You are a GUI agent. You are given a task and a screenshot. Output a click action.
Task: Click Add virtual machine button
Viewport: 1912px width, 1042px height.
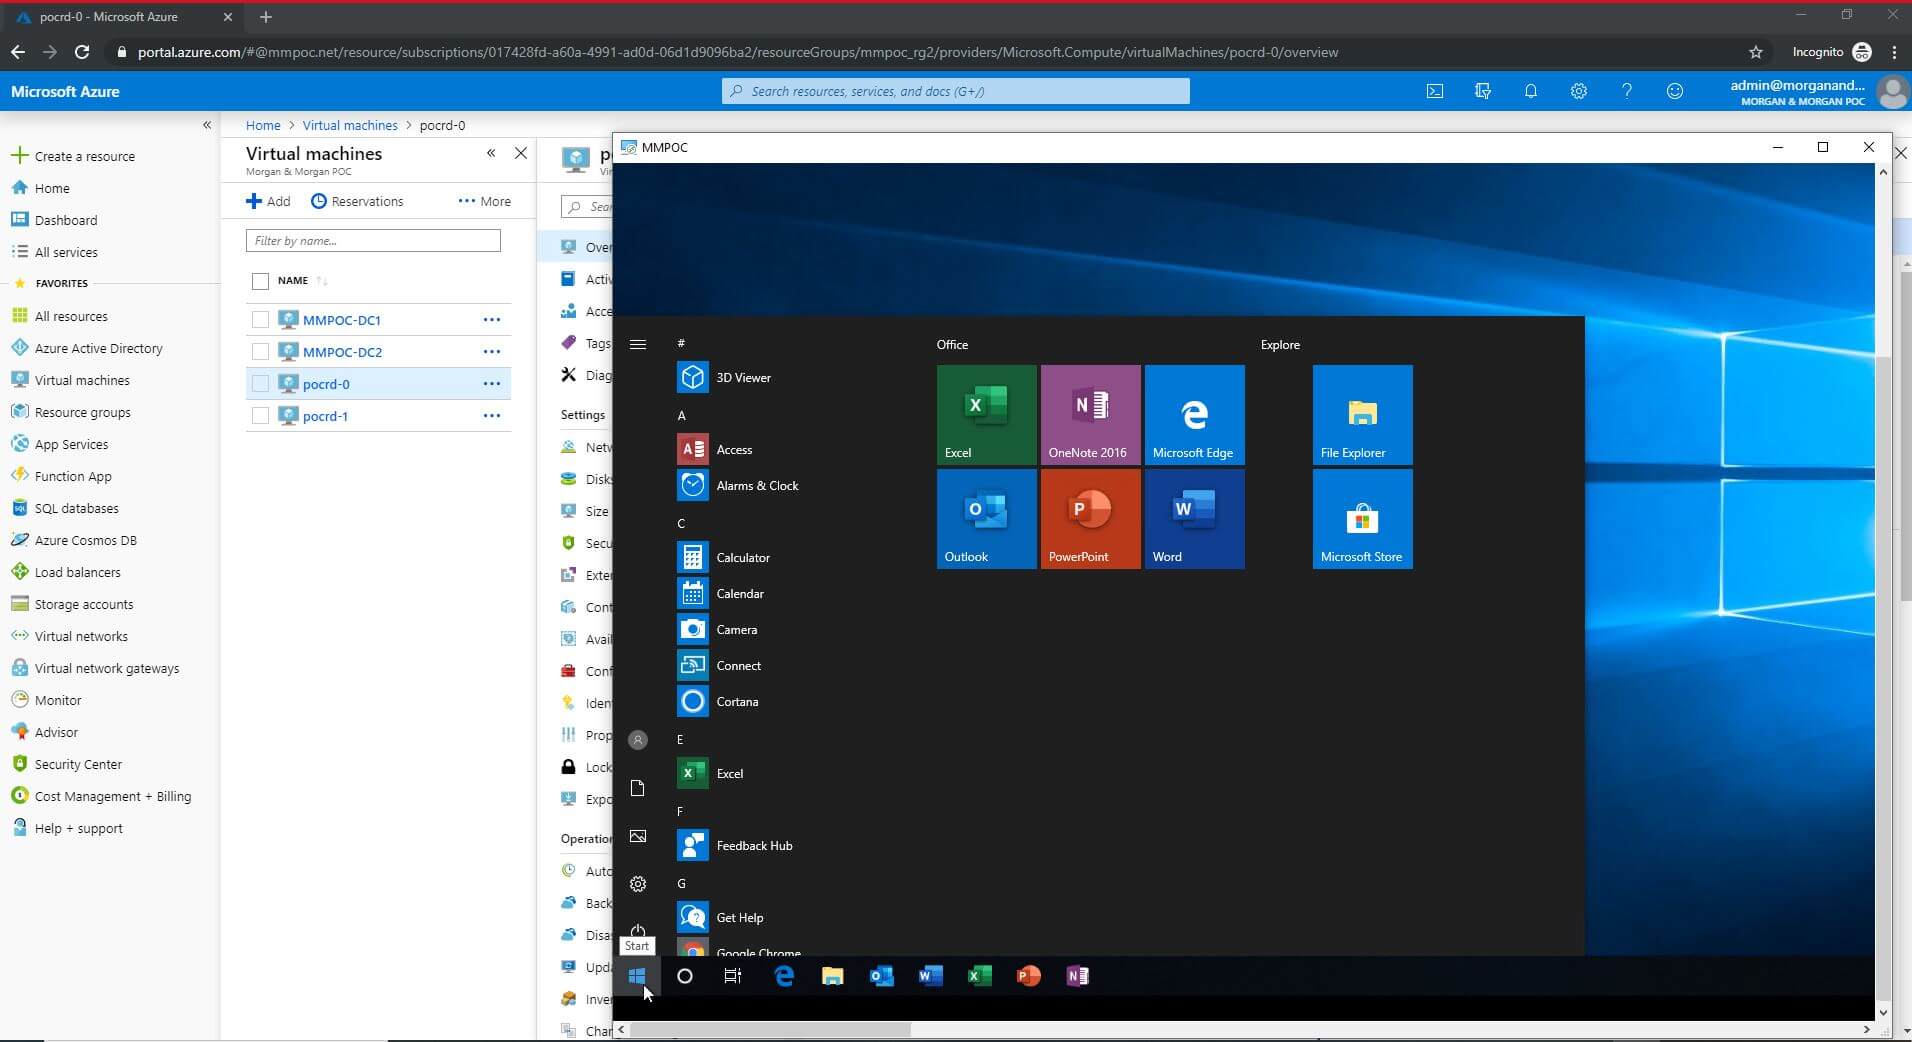(x=268, y=201)
